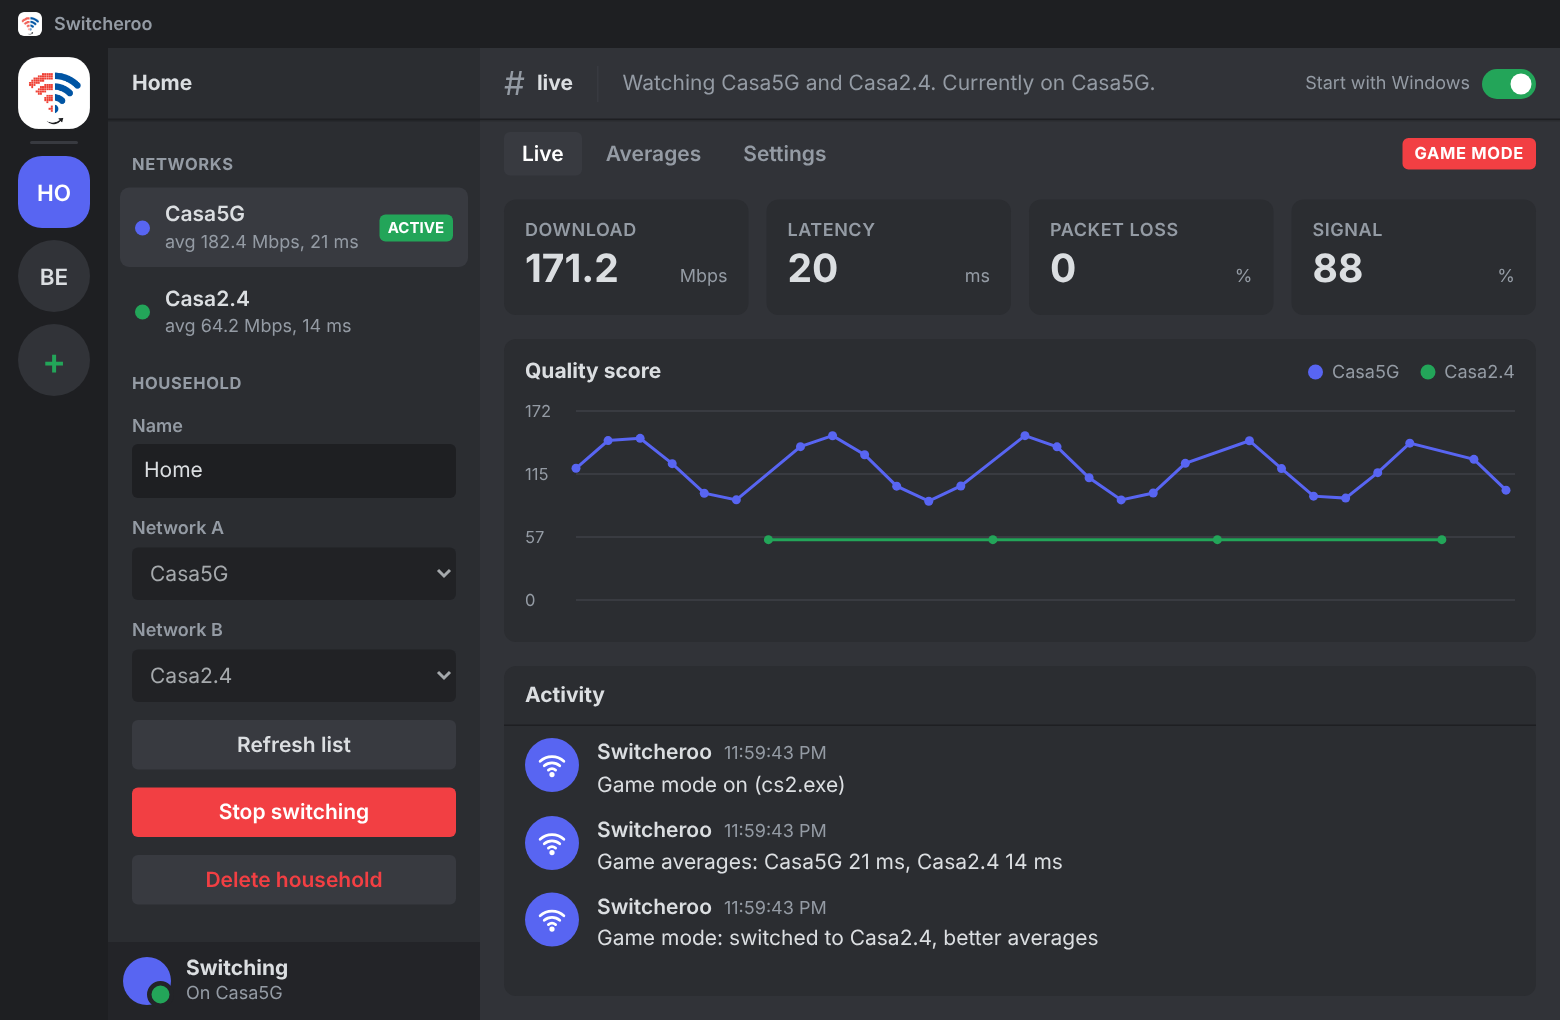Image resolution: width=1560 pixels, height=1020 pixels.
Task: Open the Network B dropdown
Action: click(294, 676)
